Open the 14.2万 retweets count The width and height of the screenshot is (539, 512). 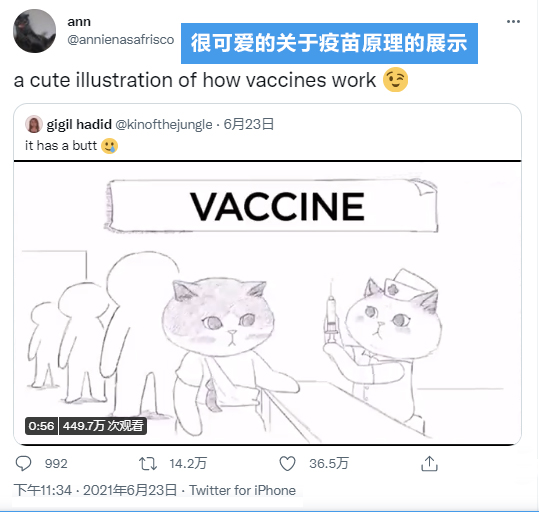click(x=188, y=464)
